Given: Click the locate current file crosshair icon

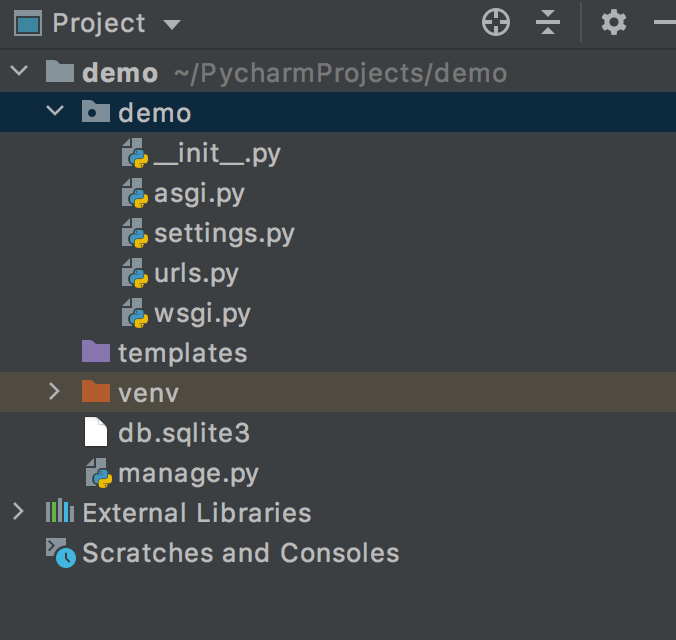Looking at the screenshot, I should [x=496, y=22].
